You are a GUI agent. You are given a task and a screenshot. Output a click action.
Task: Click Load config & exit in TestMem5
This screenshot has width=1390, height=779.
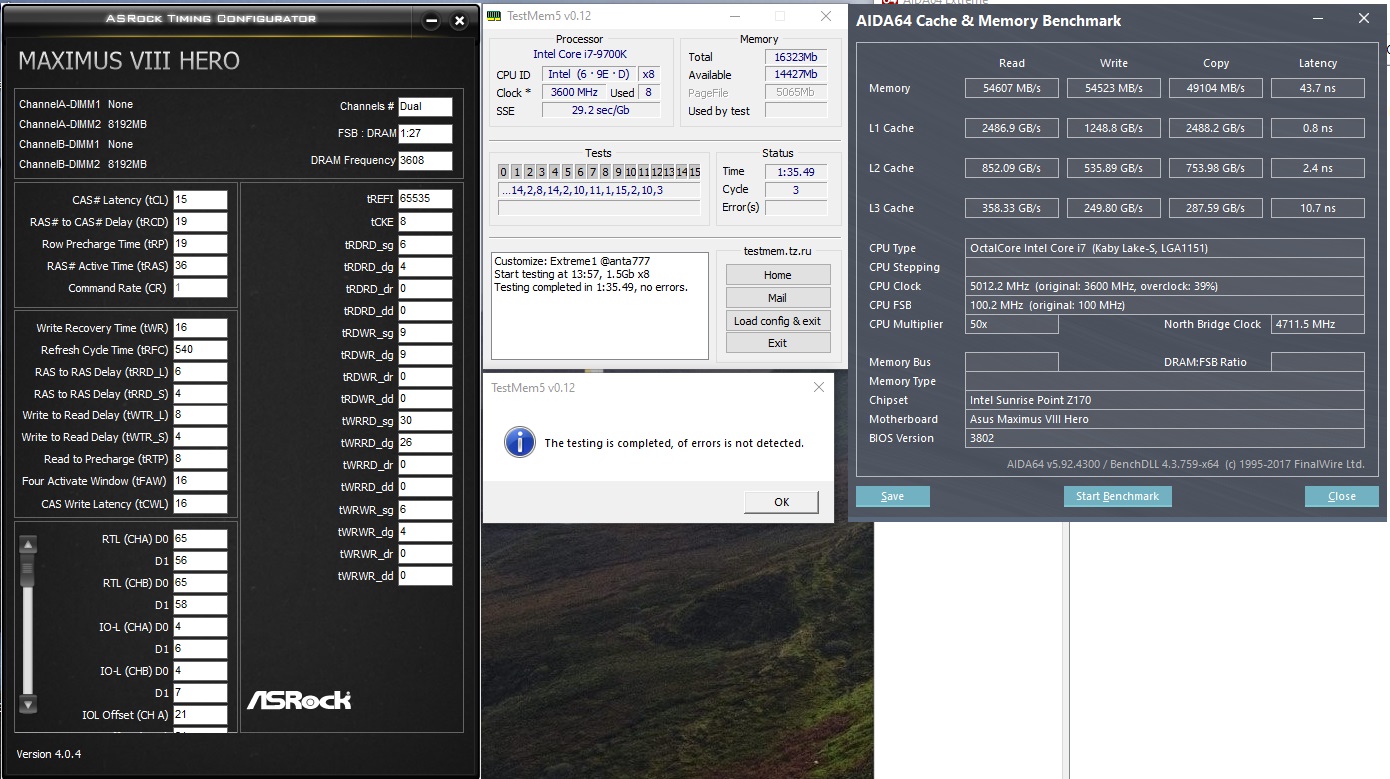778,321
